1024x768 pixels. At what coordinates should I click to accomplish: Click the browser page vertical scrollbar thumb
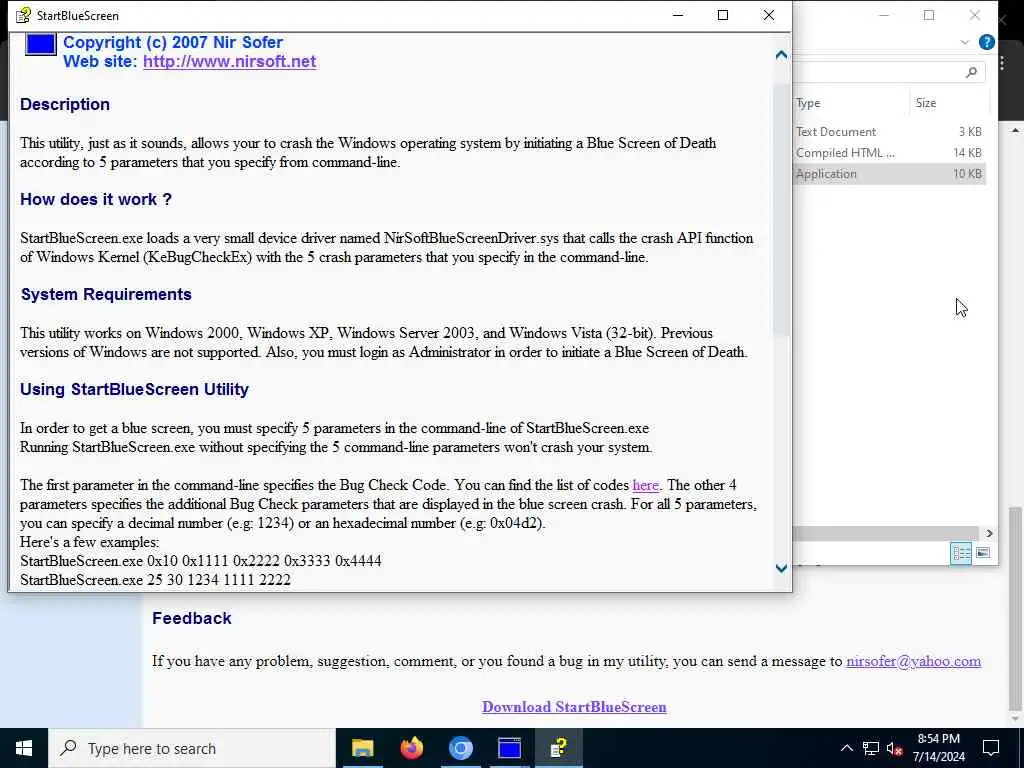1015,609
